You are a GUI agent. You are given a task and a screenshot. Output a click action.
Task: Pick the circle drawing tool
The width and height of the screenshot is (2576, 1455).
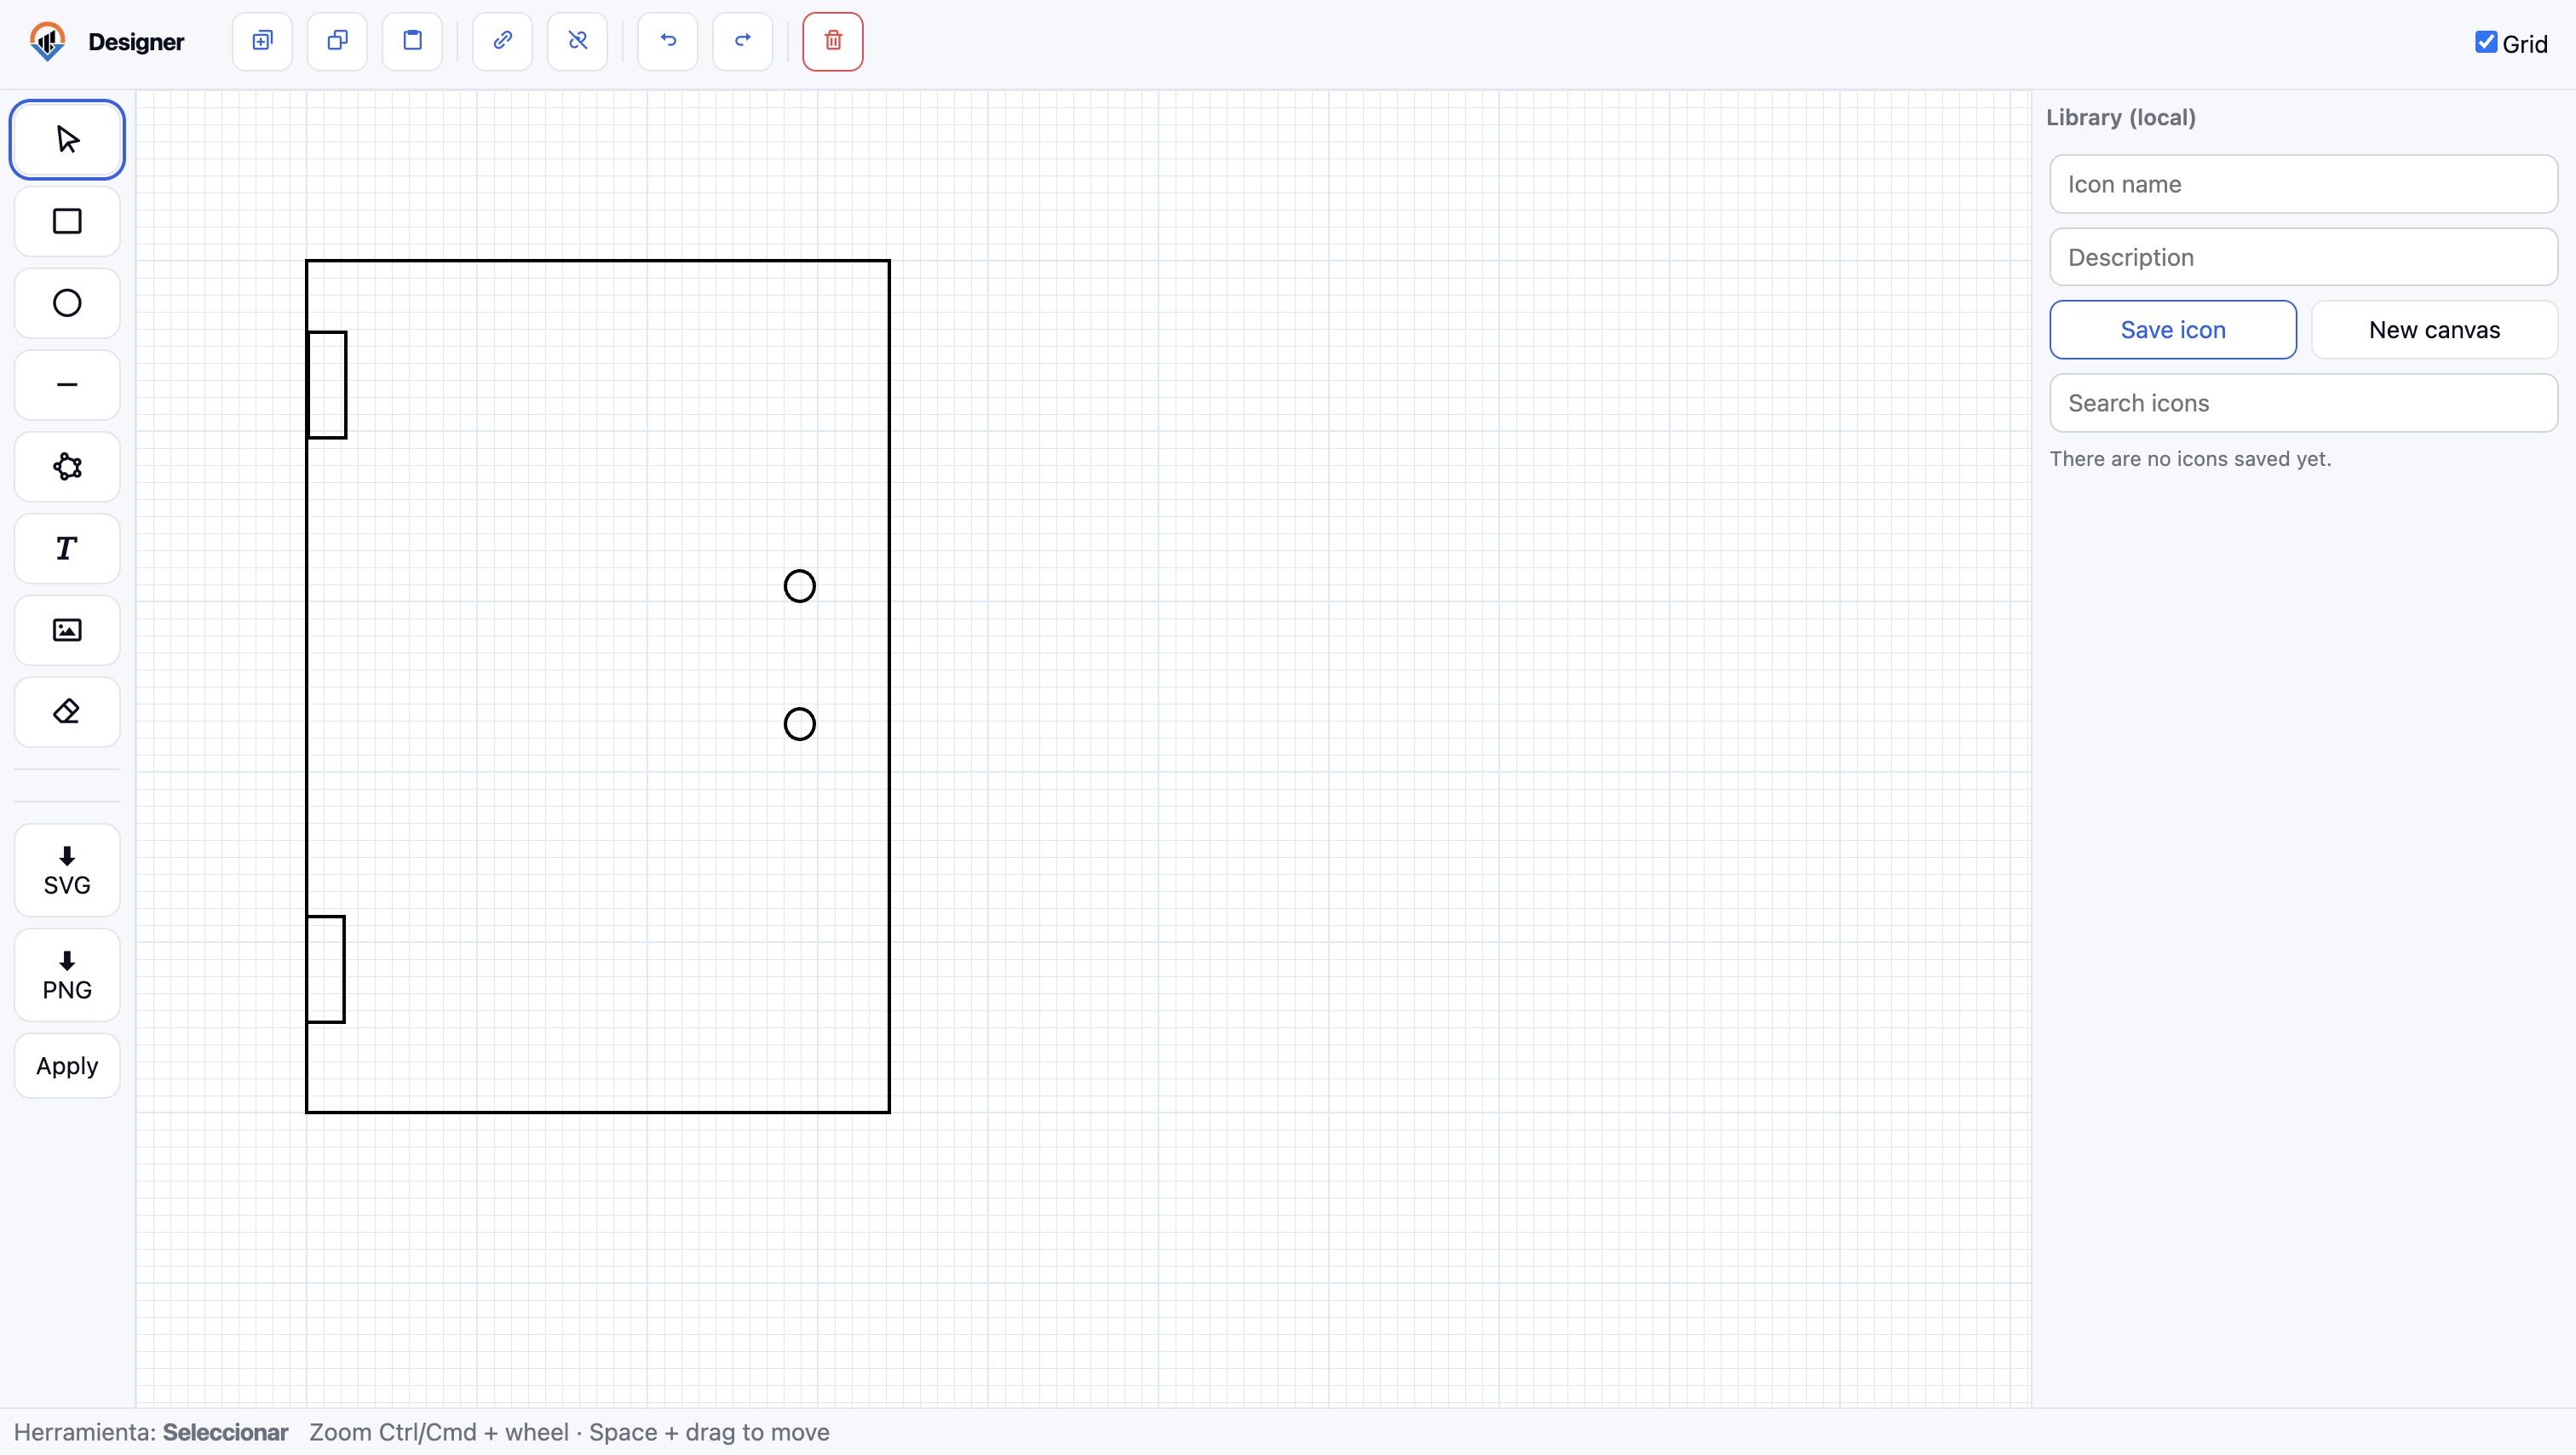[x=67, y=303]
